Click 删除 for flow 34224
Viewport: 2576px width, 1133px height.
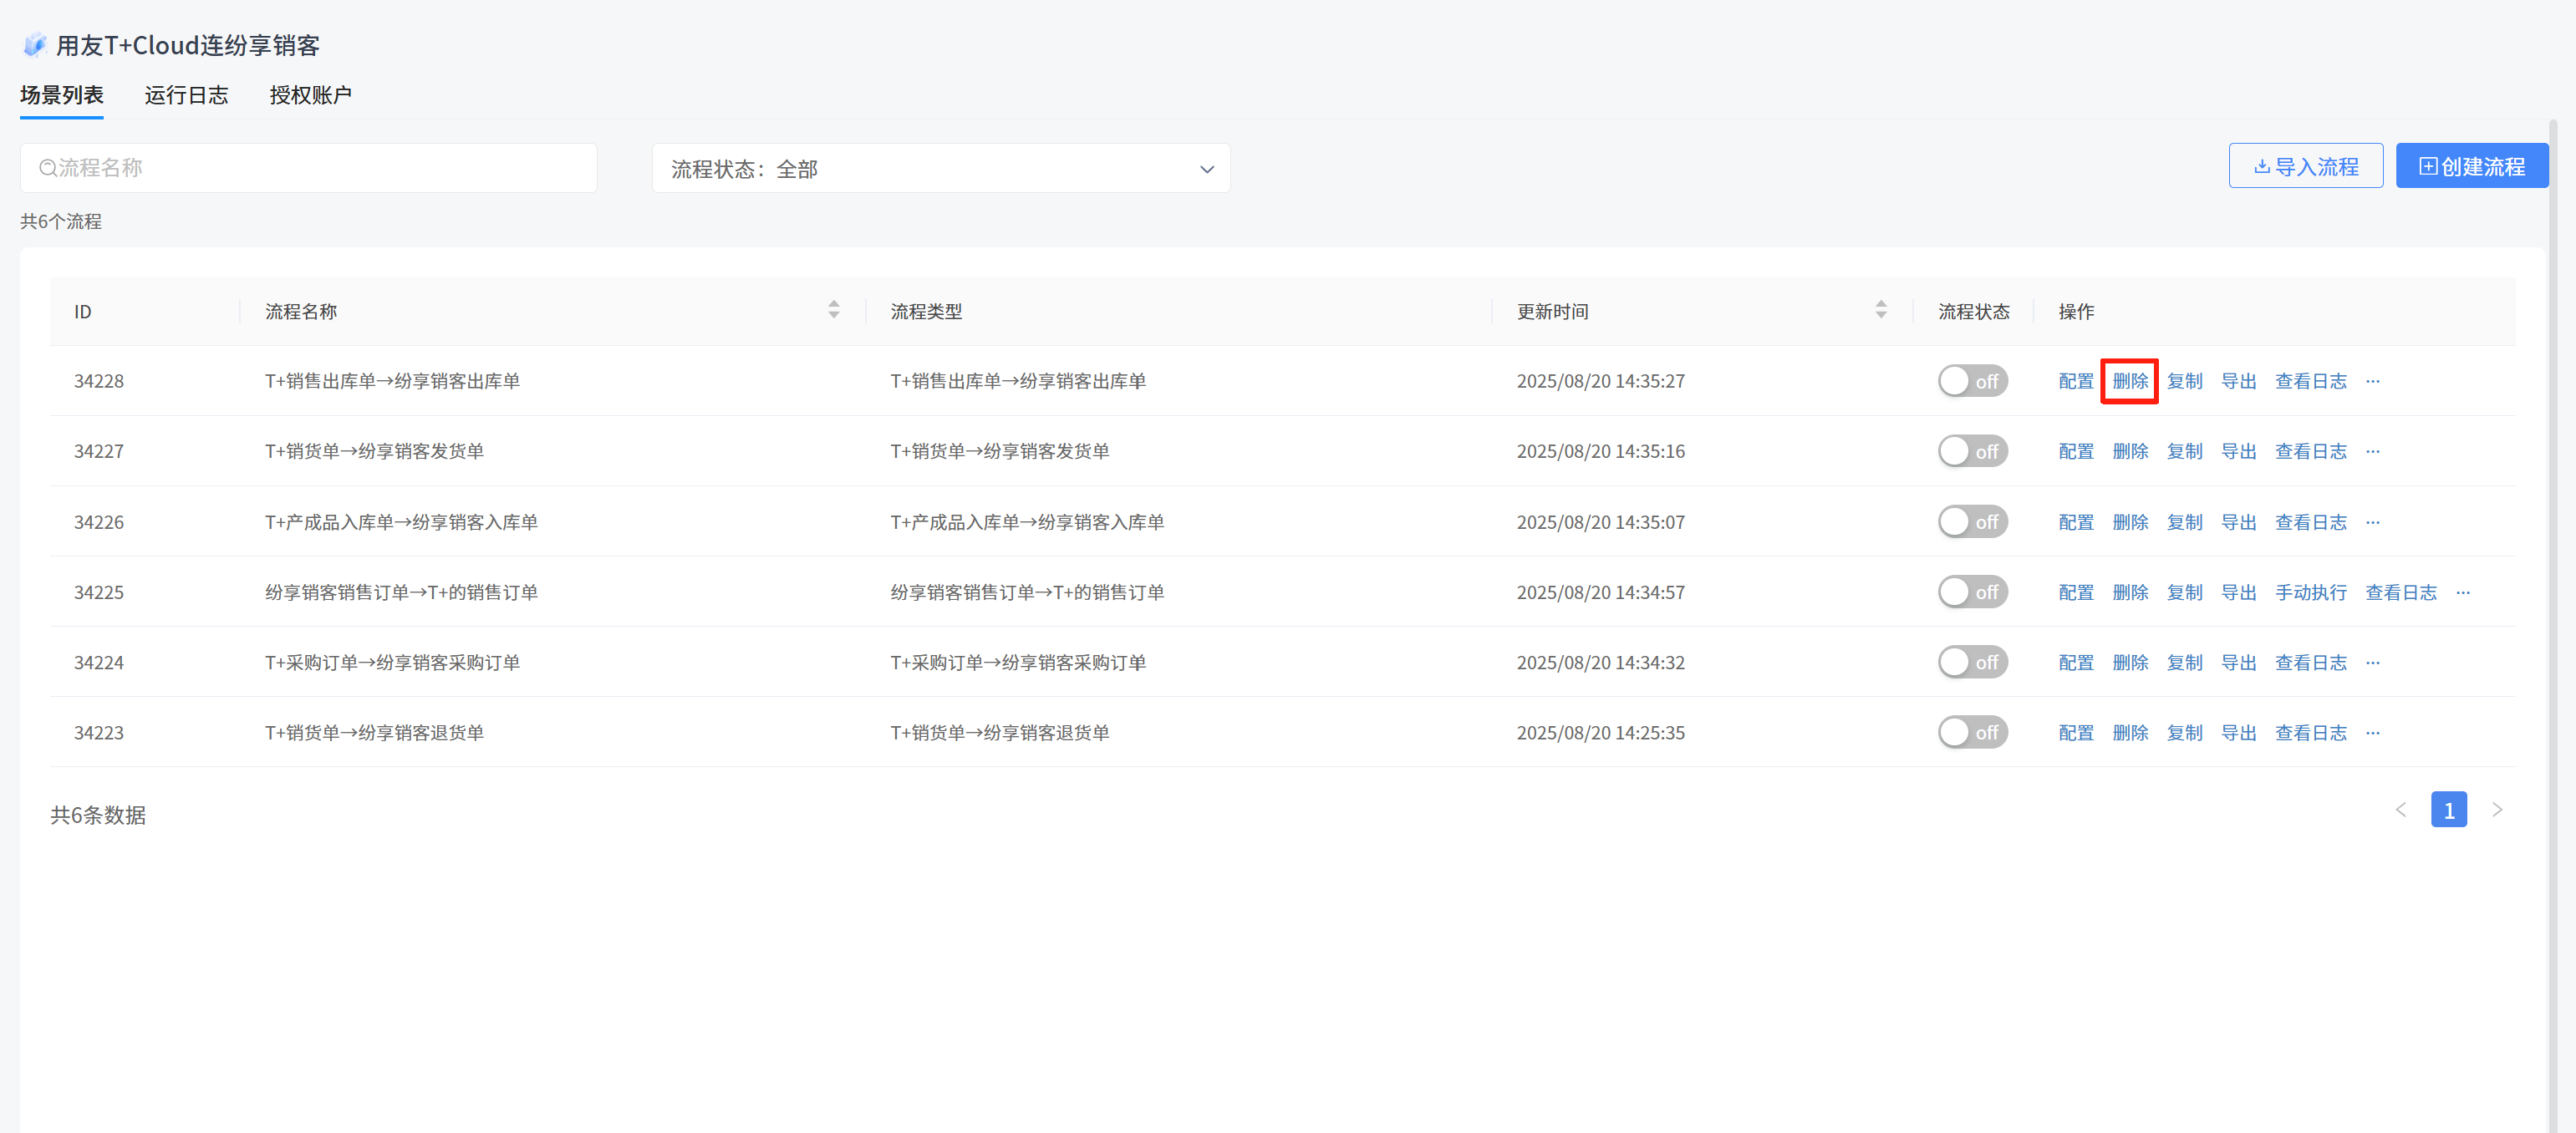2130,662
